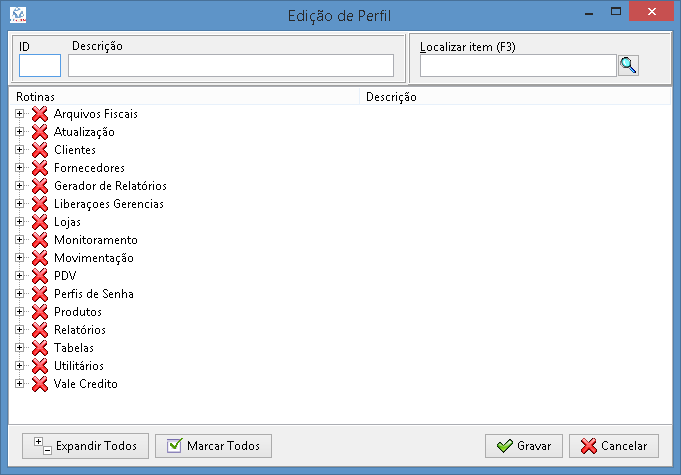The image size is (681, 475).
Task: Select the Perfis de Senha item
Action: pos(94,294)
